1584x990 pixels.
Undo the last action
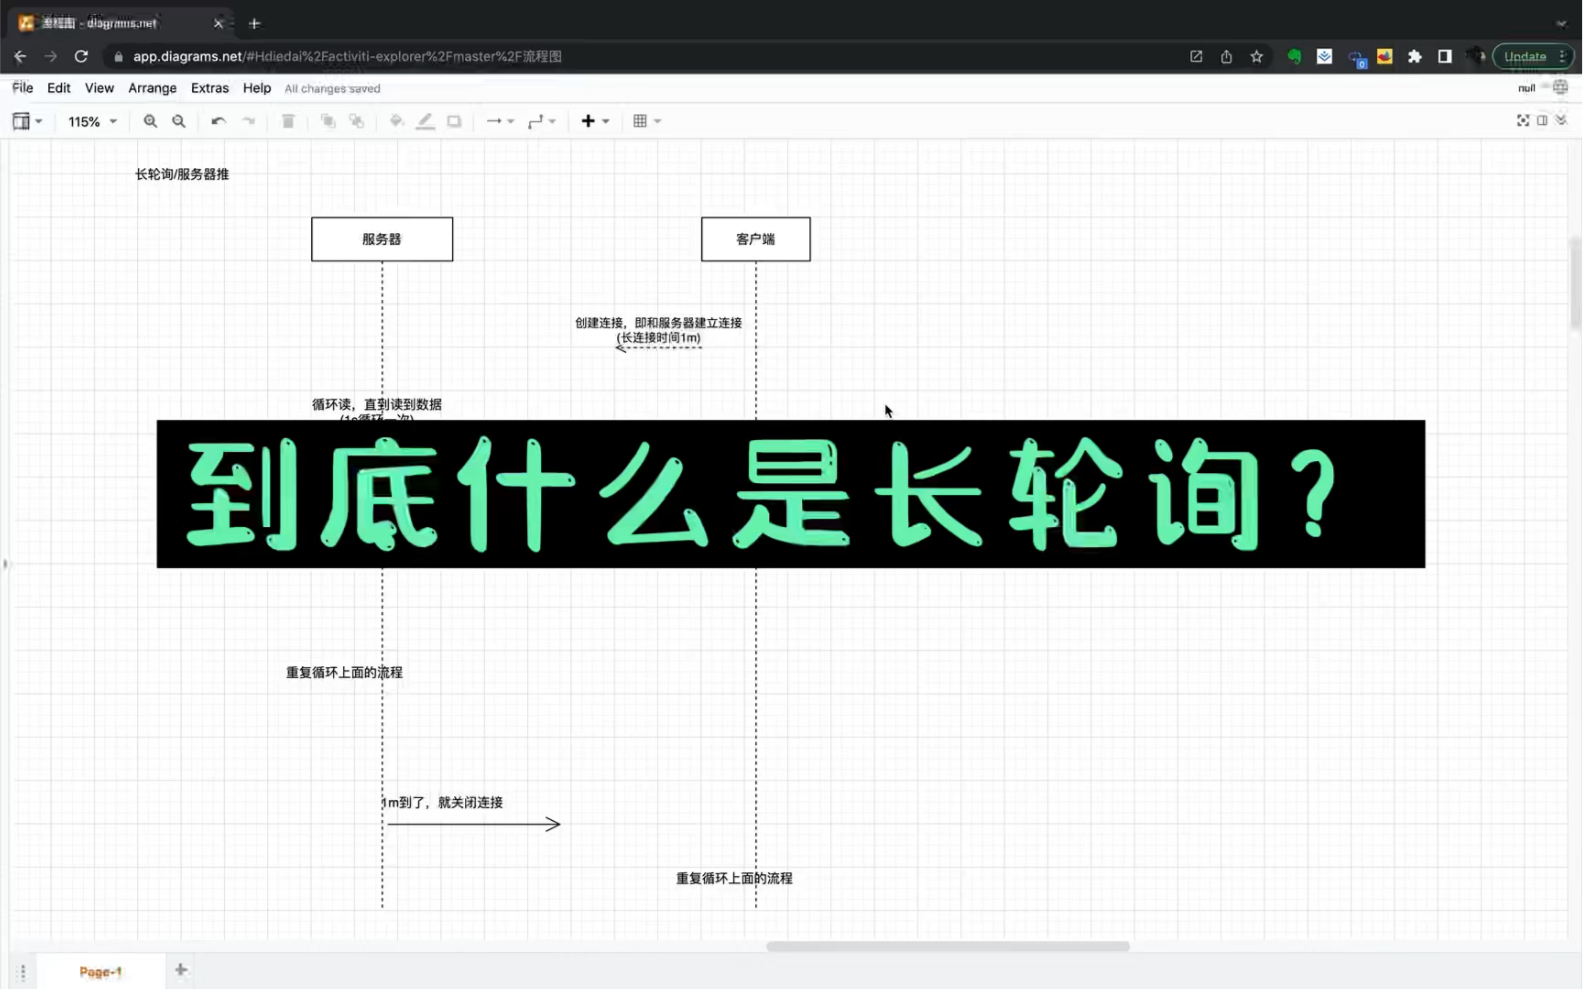pos(218,121)
